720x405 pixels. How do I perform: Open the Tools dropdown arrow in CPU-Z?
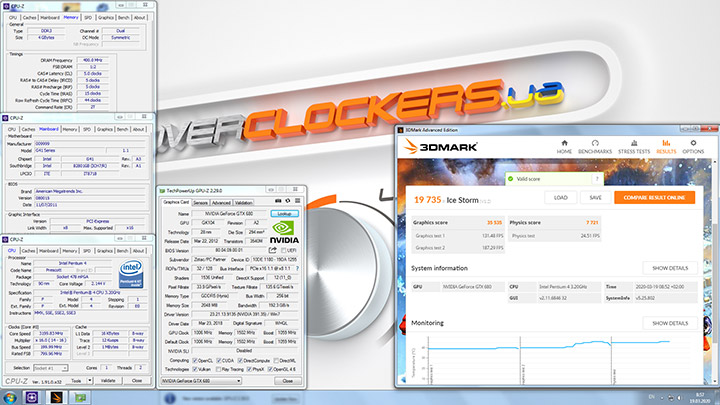pyautogui.click(x=90, y=381)
